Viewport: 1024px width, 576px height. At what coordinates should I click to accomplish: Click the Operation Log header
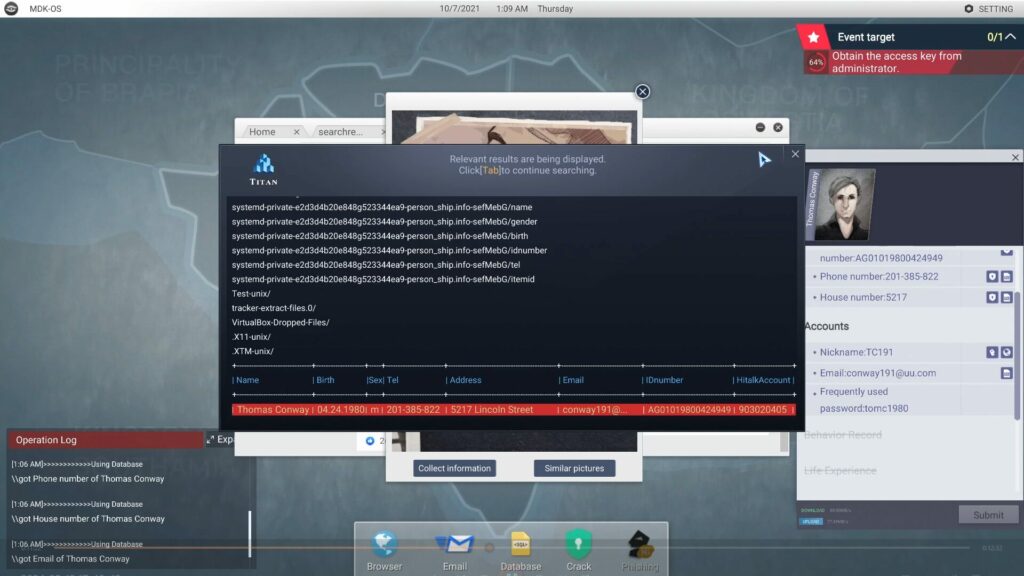105,440
